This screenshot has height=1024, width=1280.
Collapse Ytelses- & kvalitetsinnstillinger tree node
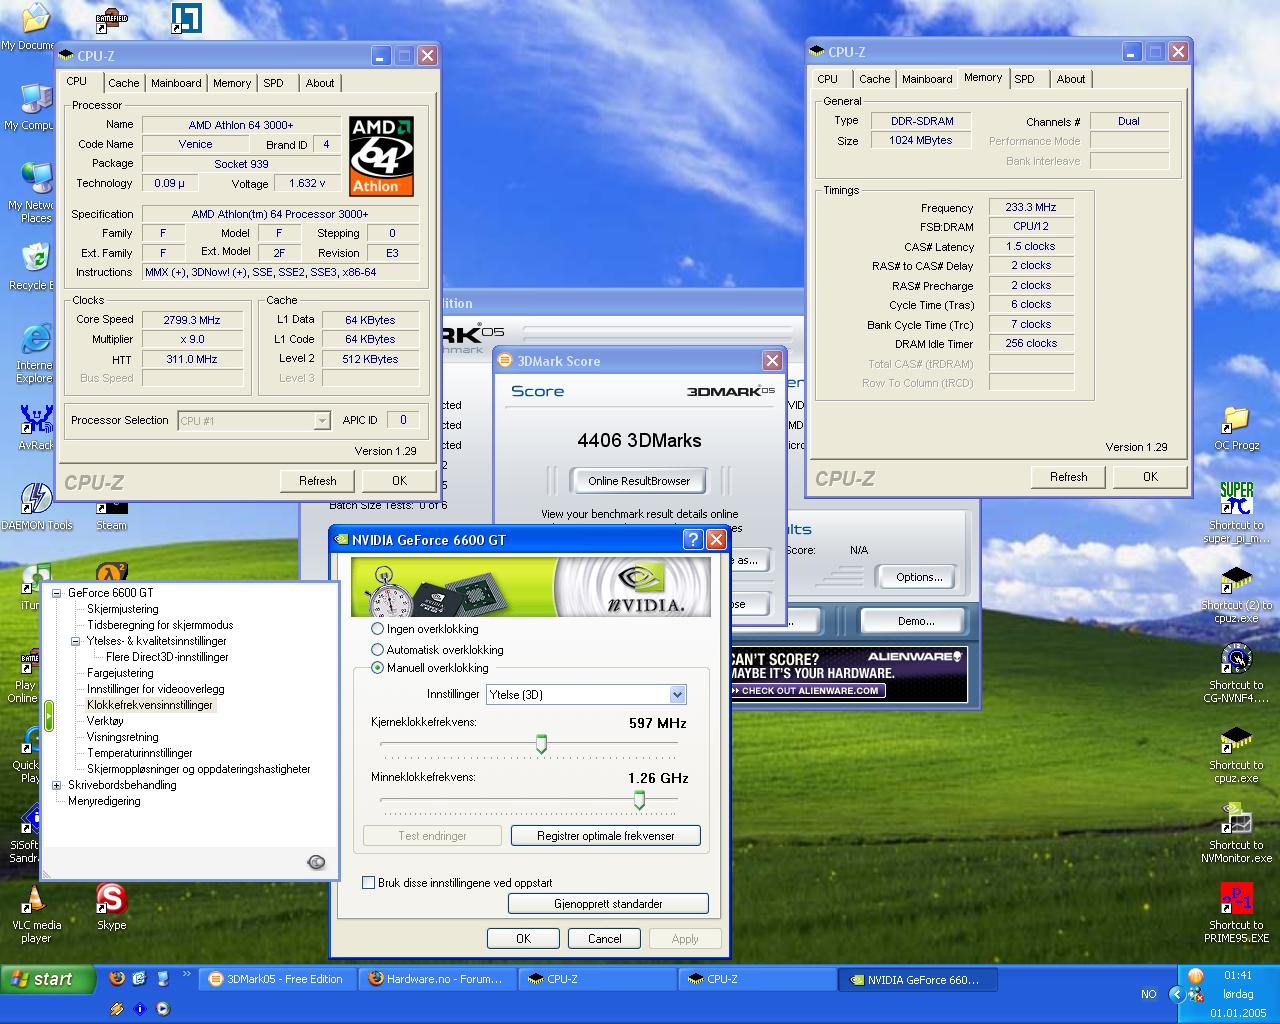pos(76,641)
